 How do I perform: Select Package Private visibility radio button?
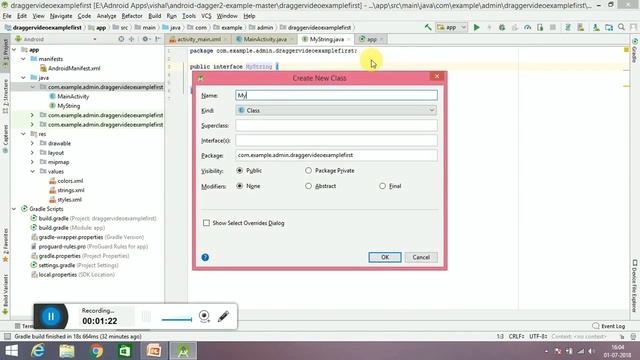point(308,171)
